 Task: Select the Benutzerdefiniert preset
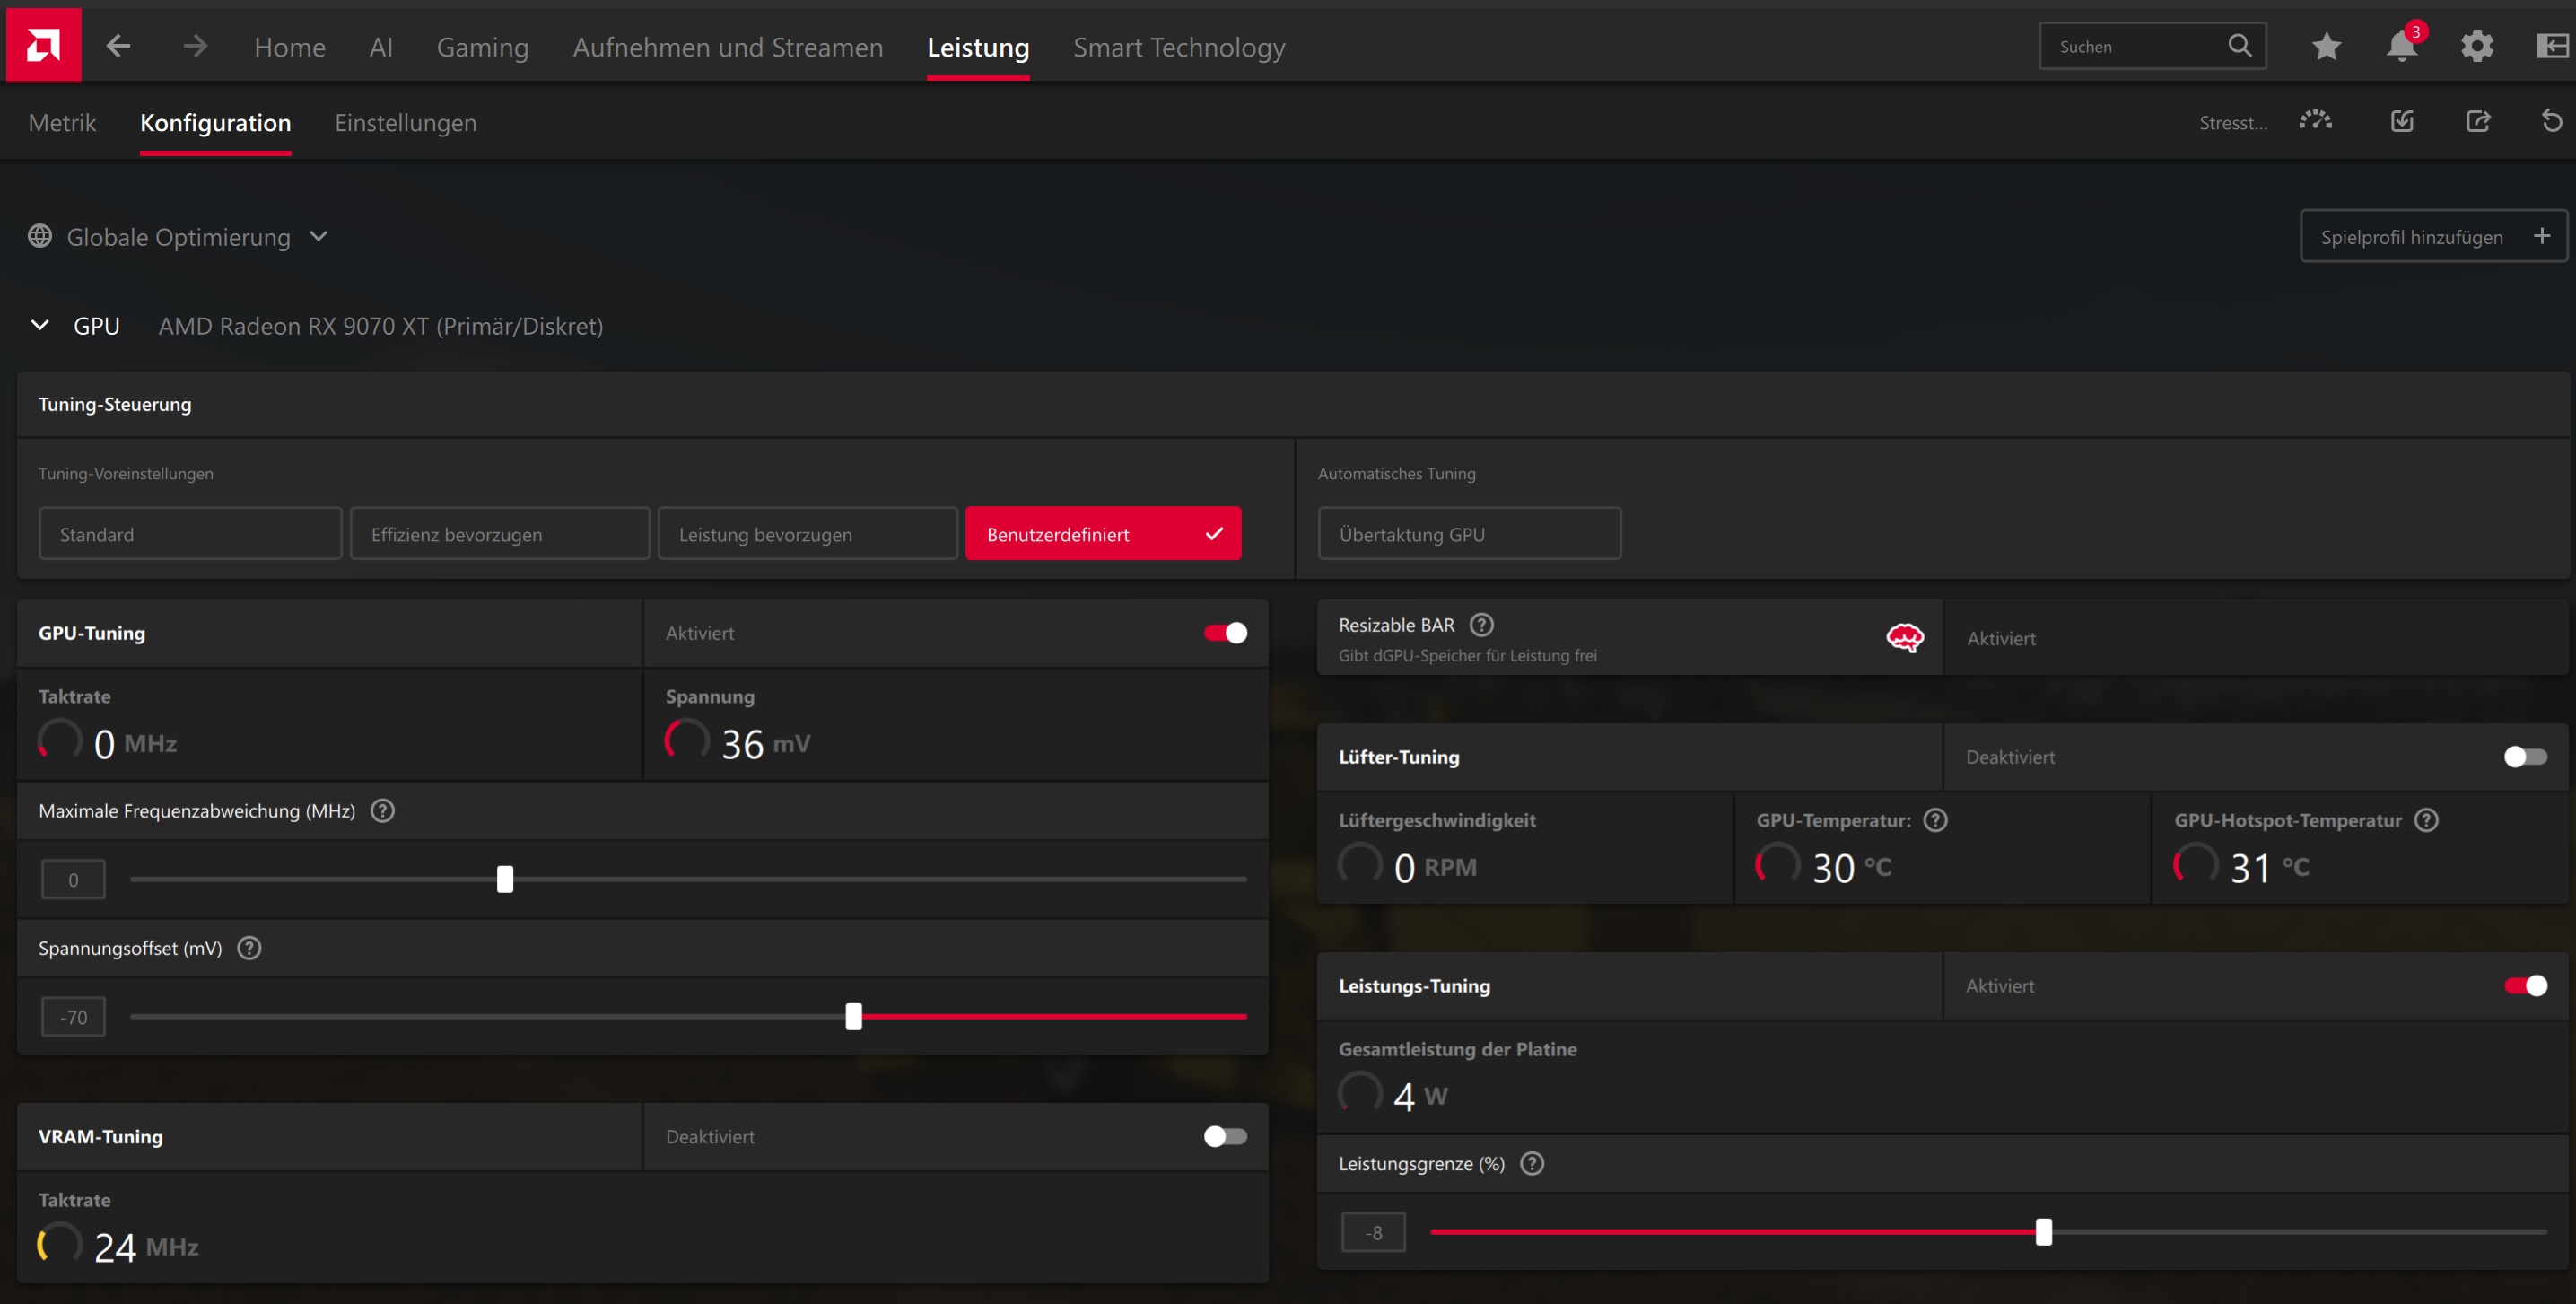pos(1103,534)
